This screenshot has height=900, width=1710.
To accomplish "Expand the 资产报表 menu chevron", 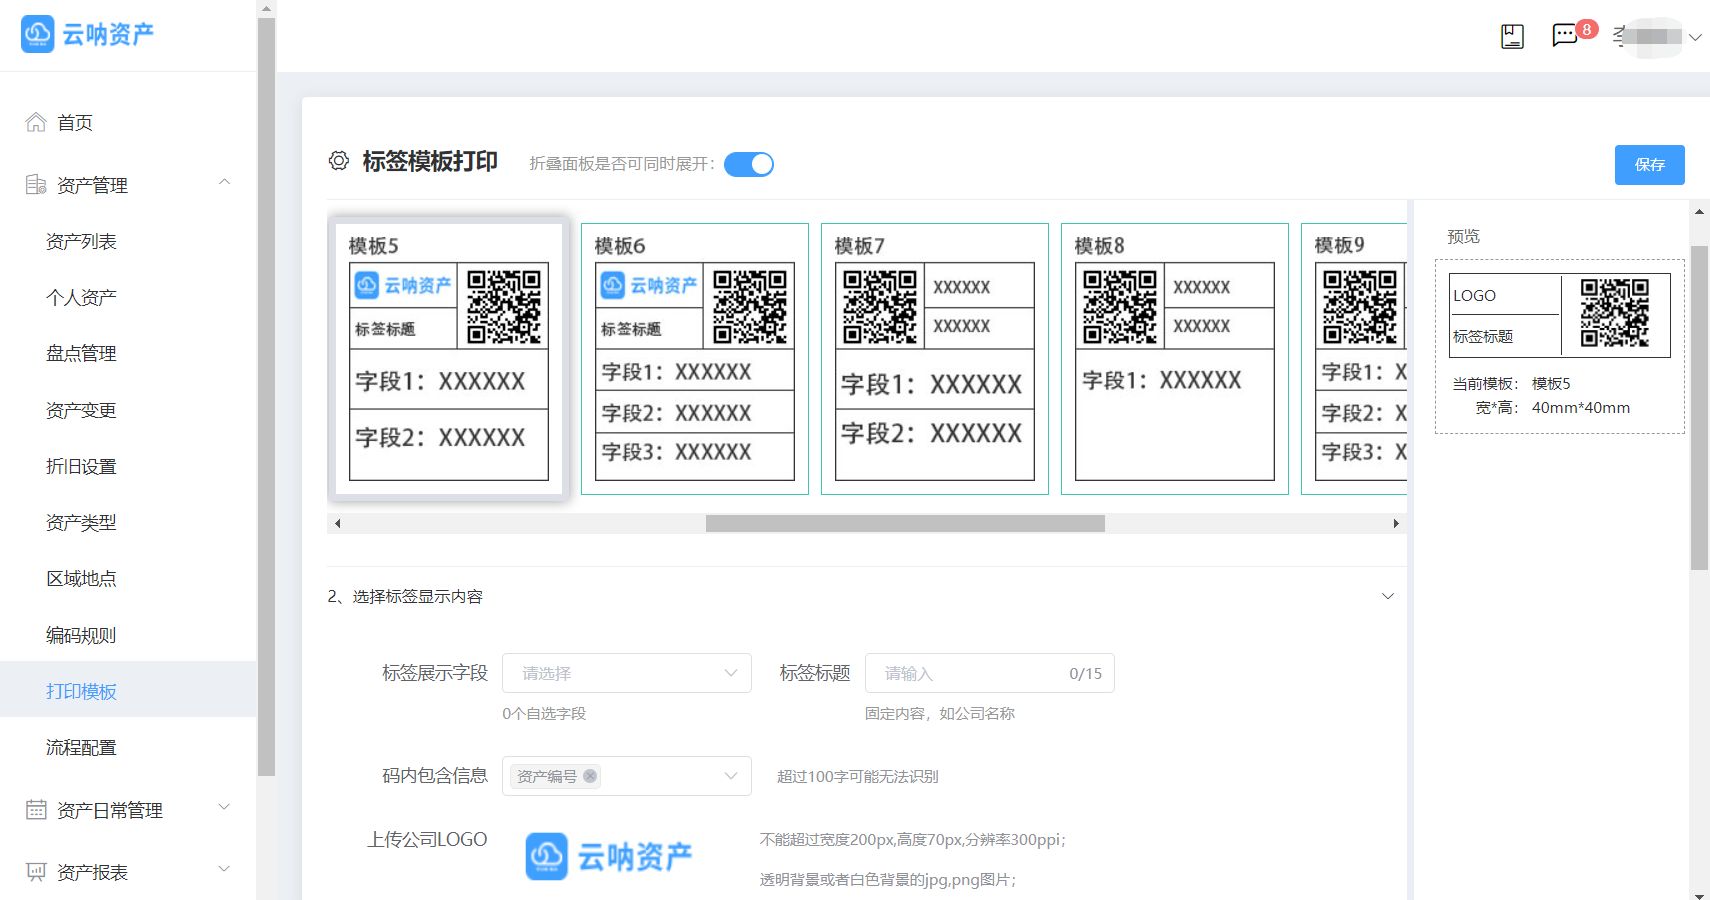I will point(225,869).
